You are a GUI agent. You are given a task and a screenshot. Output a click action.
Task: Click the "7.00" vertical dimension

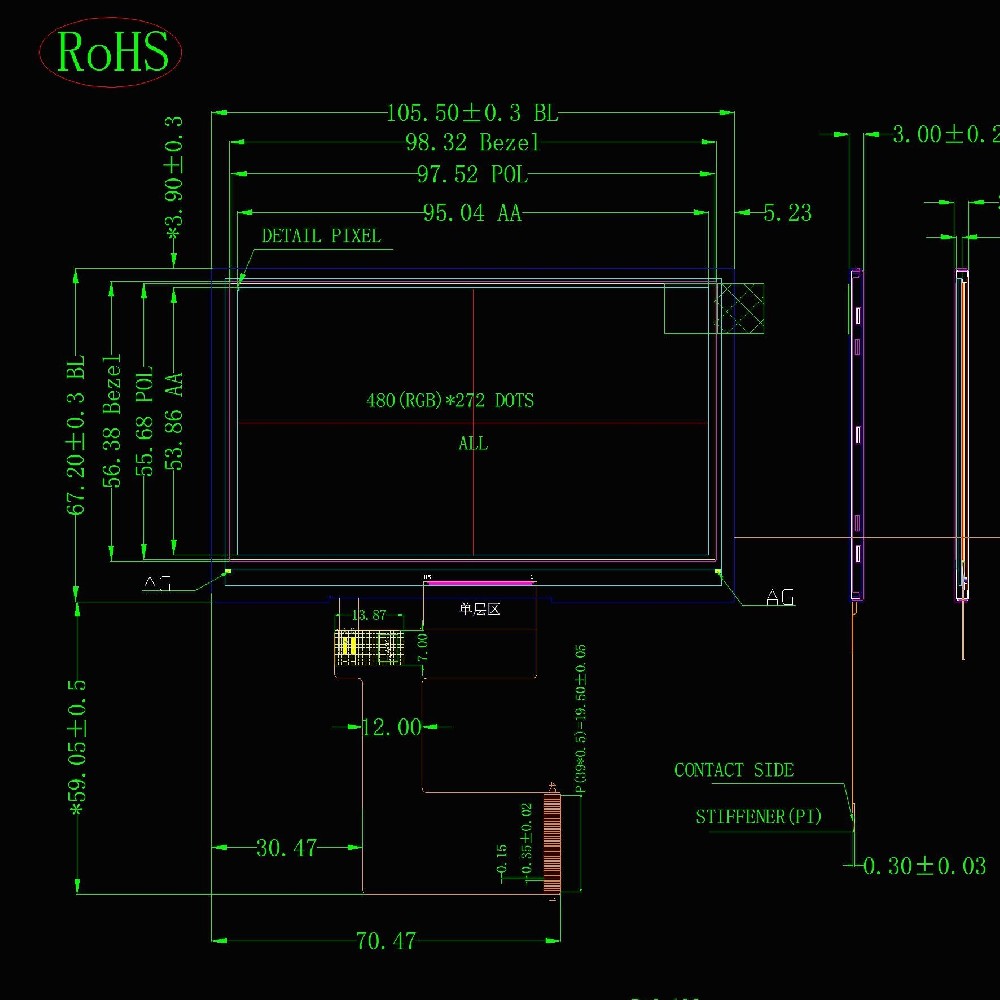point(422,647)
